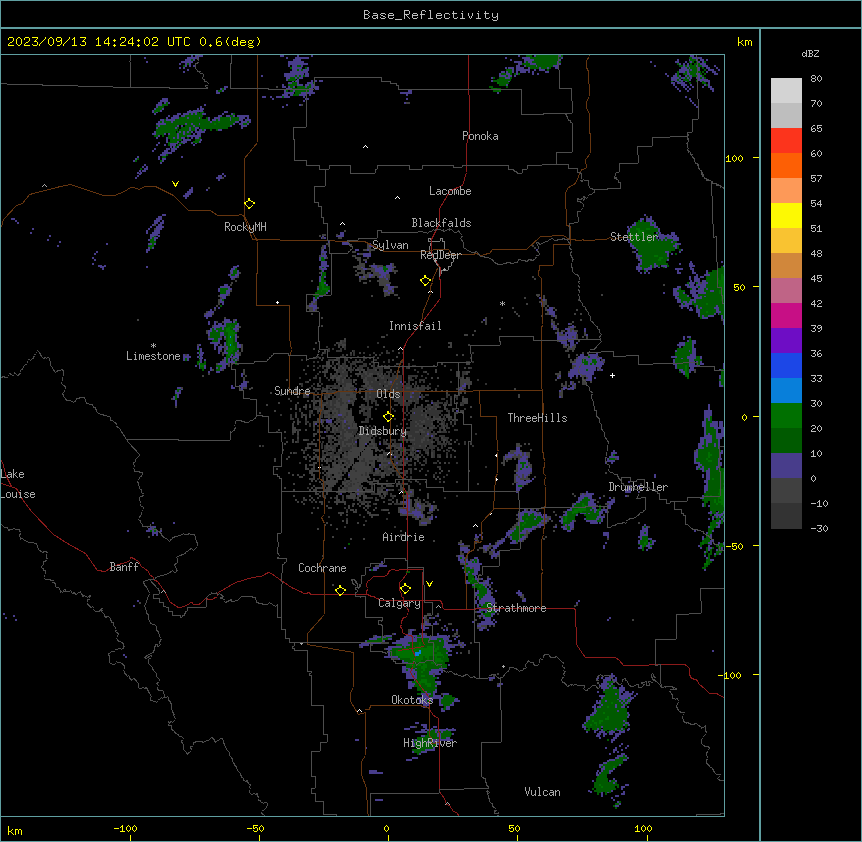Click the dBZ legend heading
This screenshot has width=862, height=842.
point(810,54)
